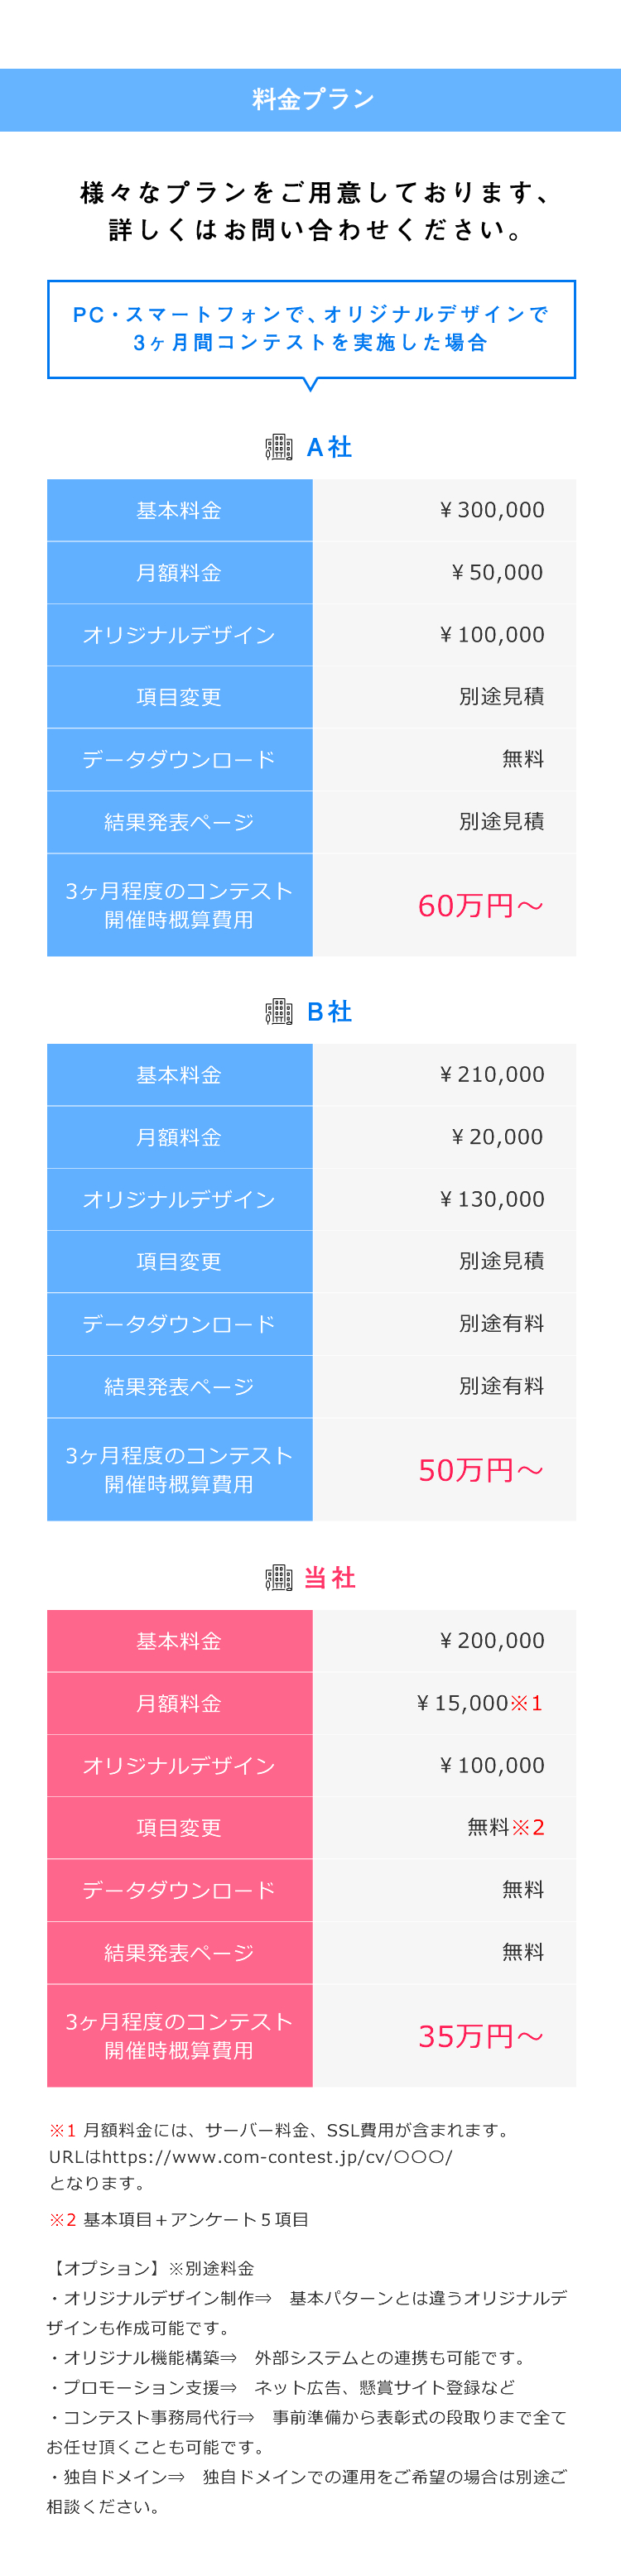
Task: Click the 60万円〜 estimate for A社
Action: tap(481, 905)
